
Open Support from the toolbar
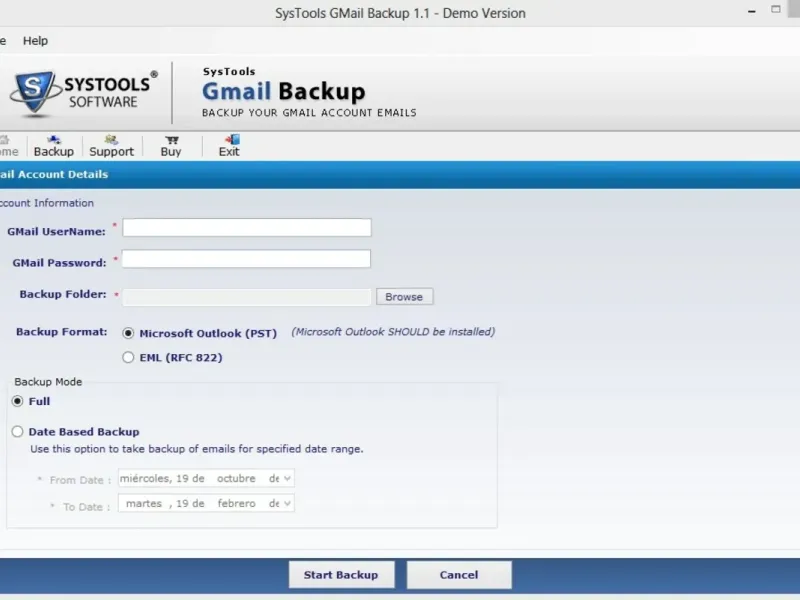click(111, 146)
